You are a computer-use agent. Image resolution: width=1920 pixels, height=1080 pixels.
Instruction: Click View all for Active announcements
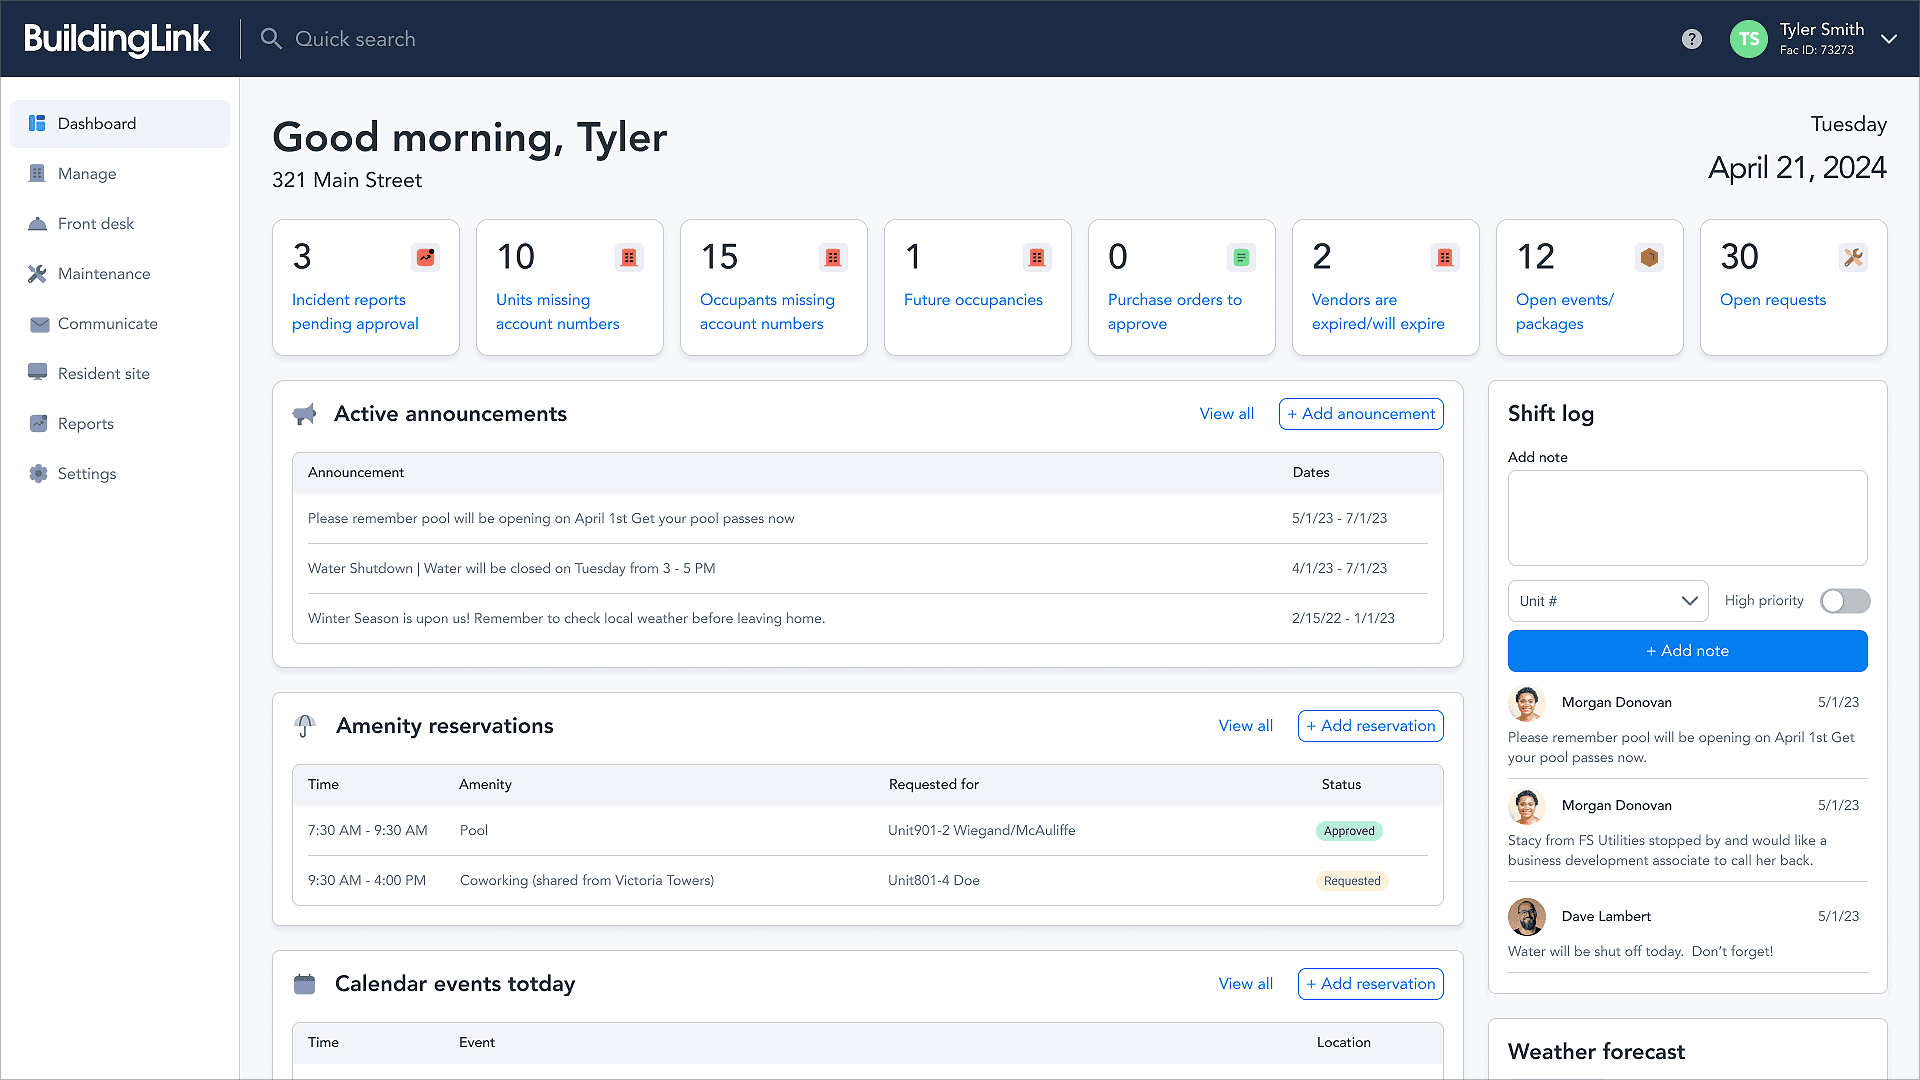(x=1226, y=414)
